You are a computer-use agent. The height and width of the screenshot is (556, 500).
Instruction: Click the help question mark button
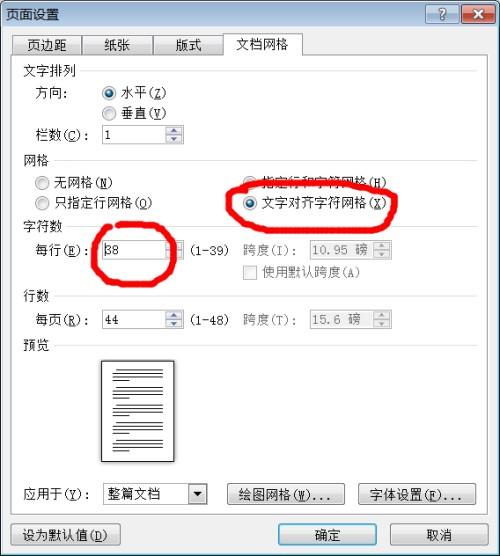(442, 14)
